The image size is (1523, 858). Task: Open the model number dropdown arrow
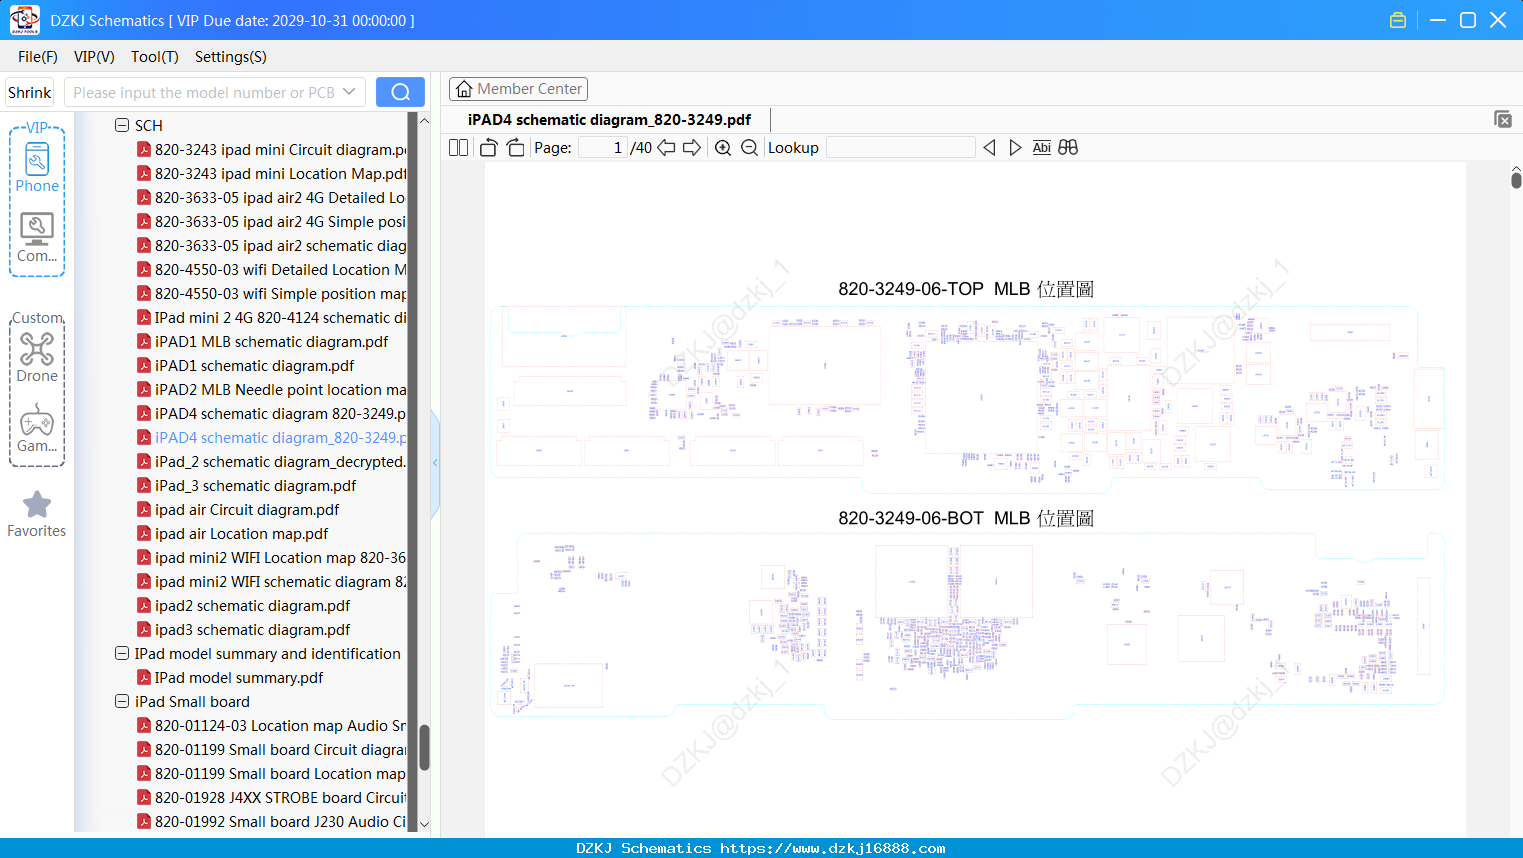click(349, 92)
